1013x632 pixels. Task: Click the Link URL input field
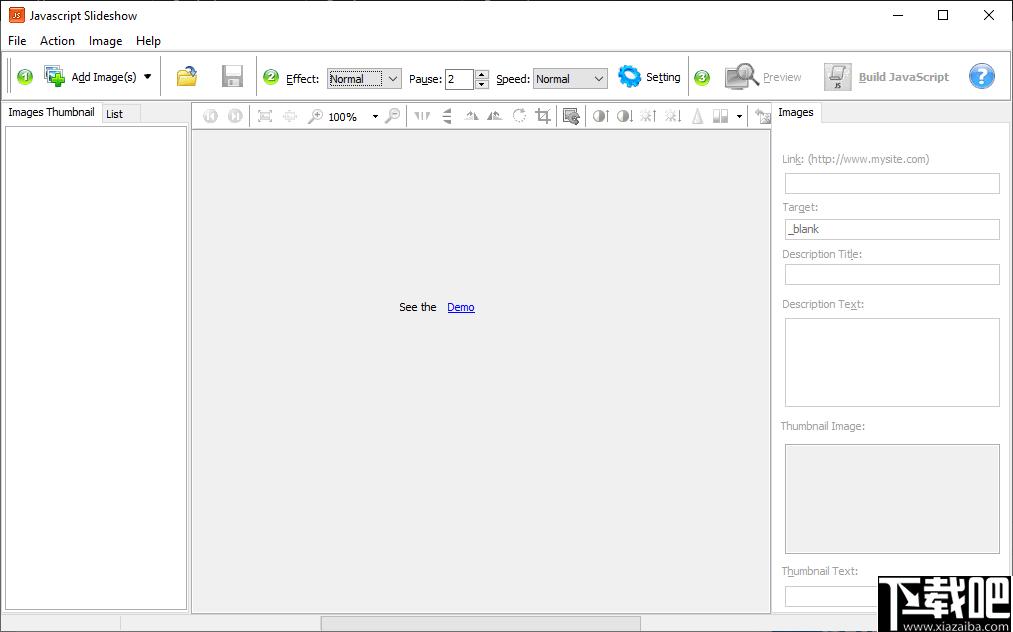tap(892, 184)
